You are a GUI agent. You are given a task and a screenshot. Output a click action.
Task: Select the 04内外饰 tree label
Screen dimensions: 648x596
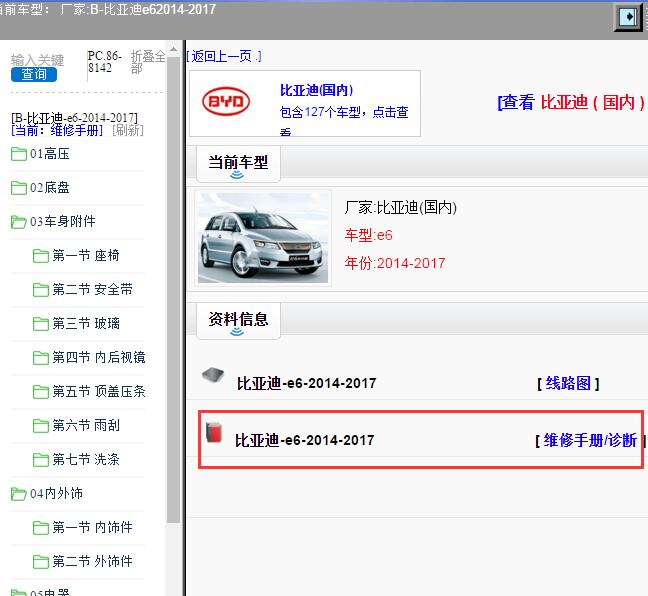(56, 493)
